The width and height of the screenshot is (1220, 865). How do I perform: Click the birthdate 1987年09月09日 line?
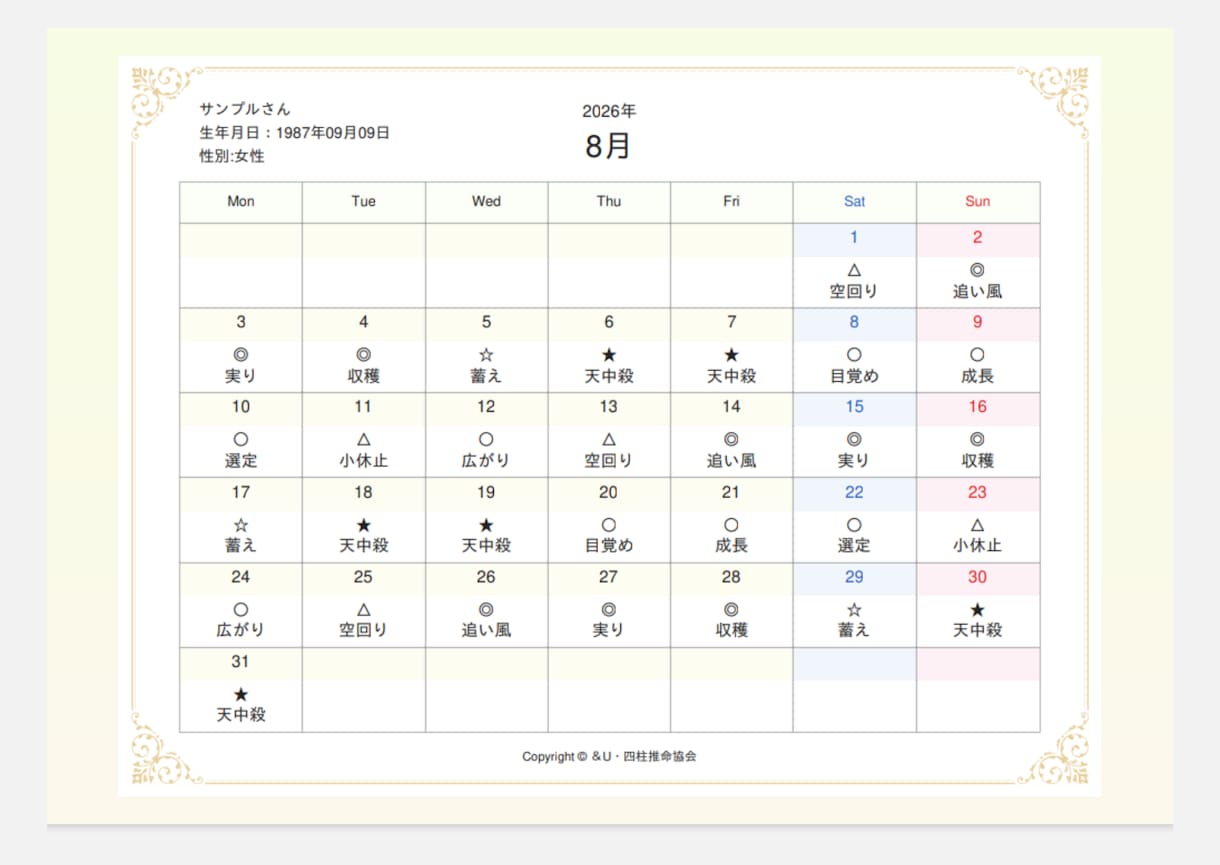tap(294, 133)
